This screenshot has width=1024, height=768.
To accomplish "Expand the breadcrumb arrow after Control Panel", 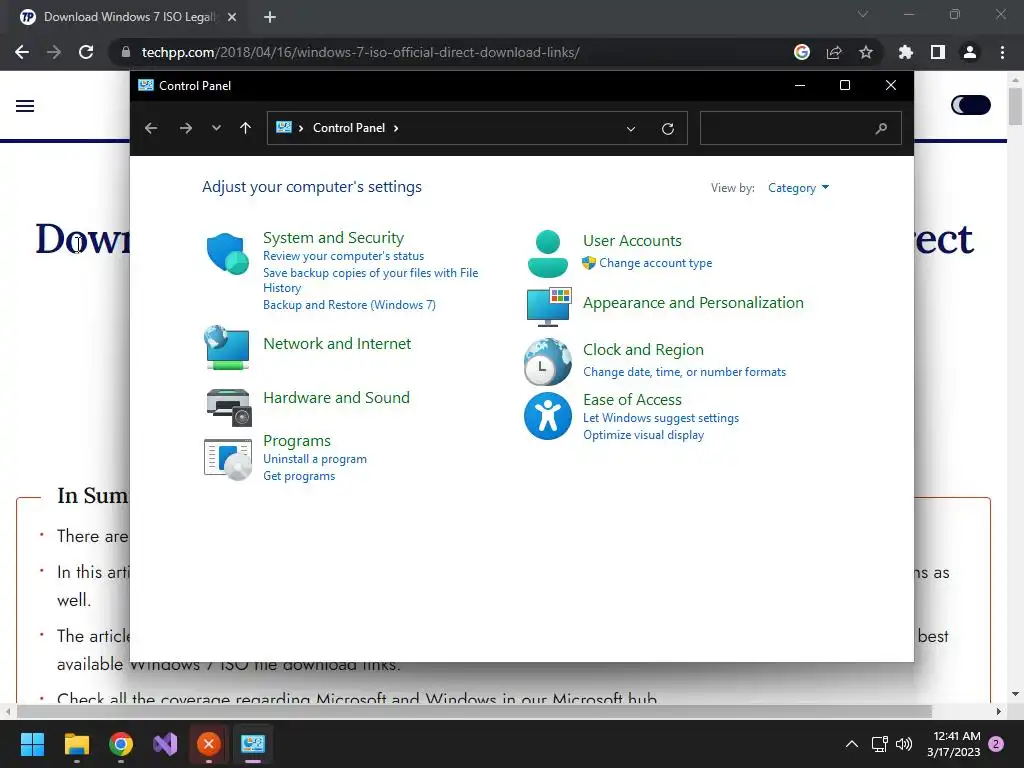I will (x=396, y=128).
